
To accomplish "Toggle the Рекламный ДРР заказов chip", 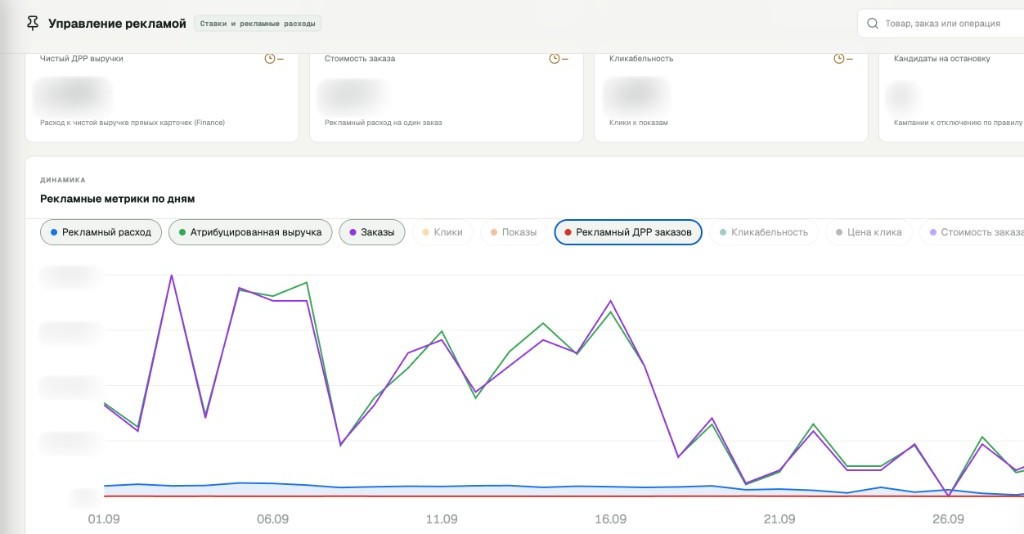I will pyautogui.click(x=628, y=232).
